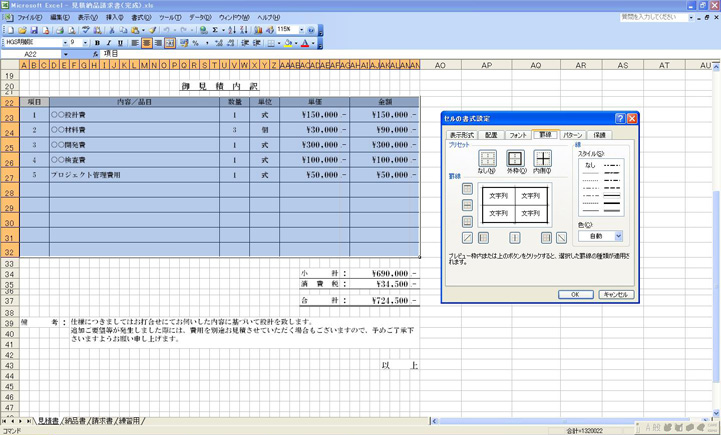Click the Spelling check icon

[x=86, y=30]
